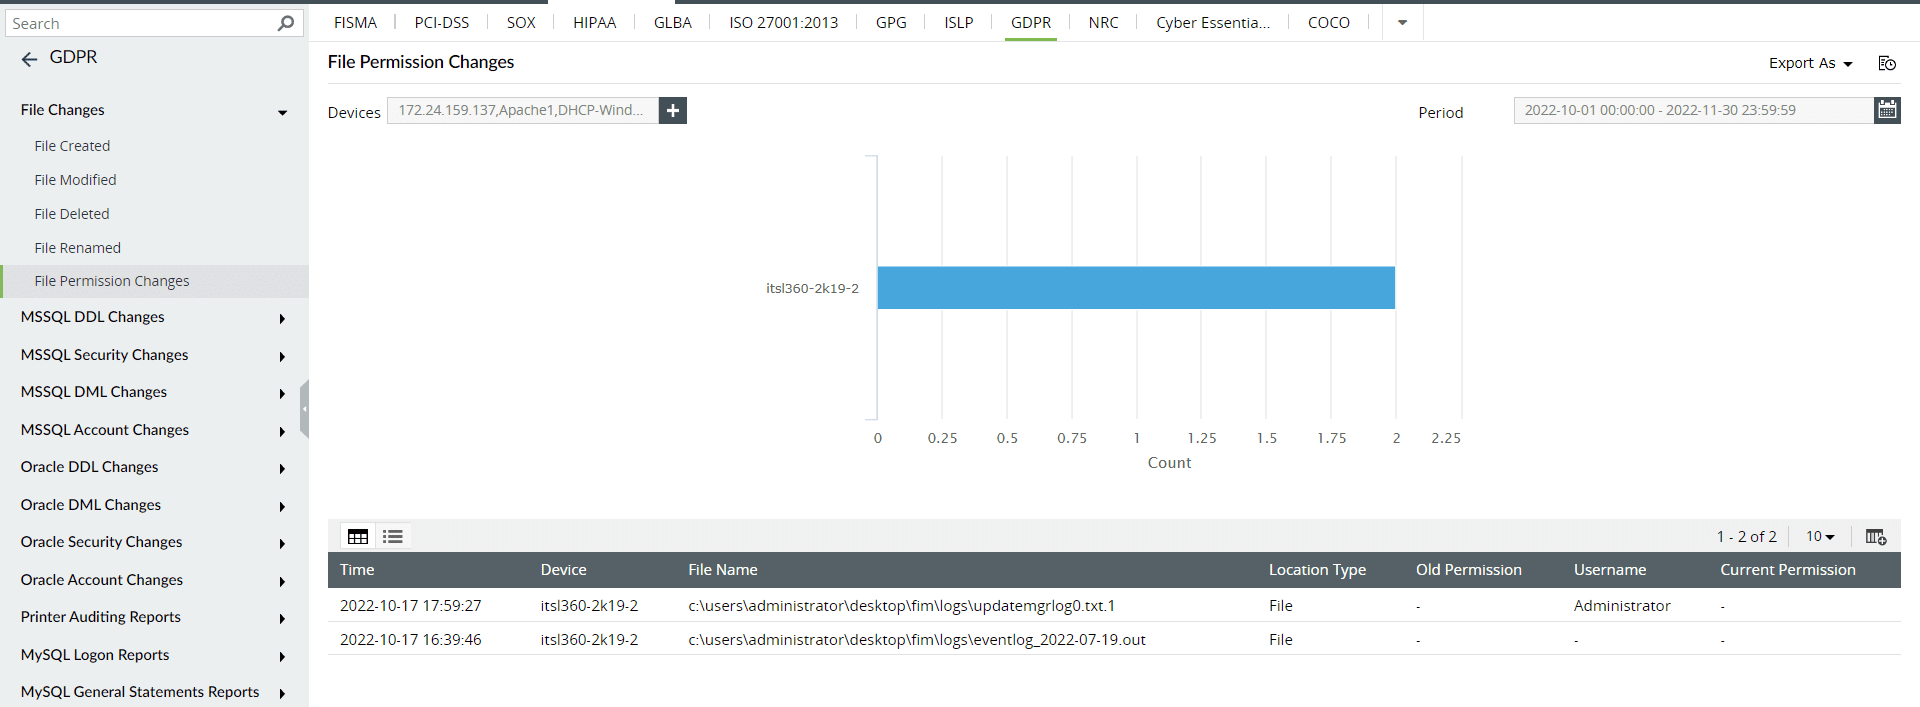Expand MSSQL DDL Changes
This screenshot has height=707, width=1920.
pyautogui.click(x=283, y=319)
